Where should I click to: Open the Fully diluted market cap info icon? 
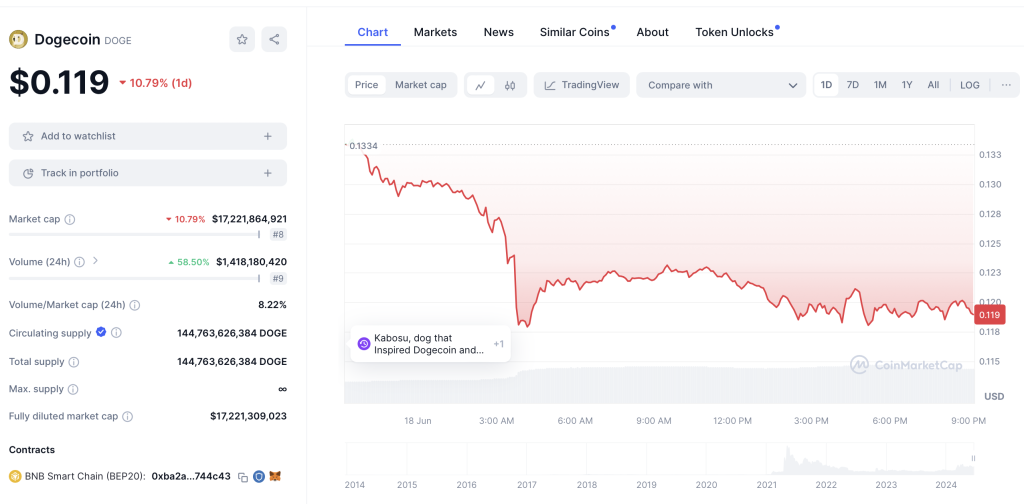coord(128,417)
